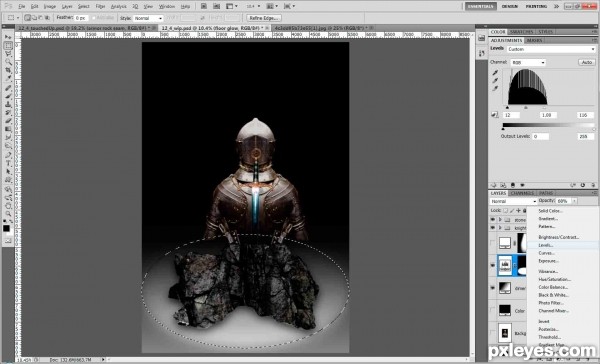
Task: Open the Channel RGB dropdown
Action: [x=528, y=62]
